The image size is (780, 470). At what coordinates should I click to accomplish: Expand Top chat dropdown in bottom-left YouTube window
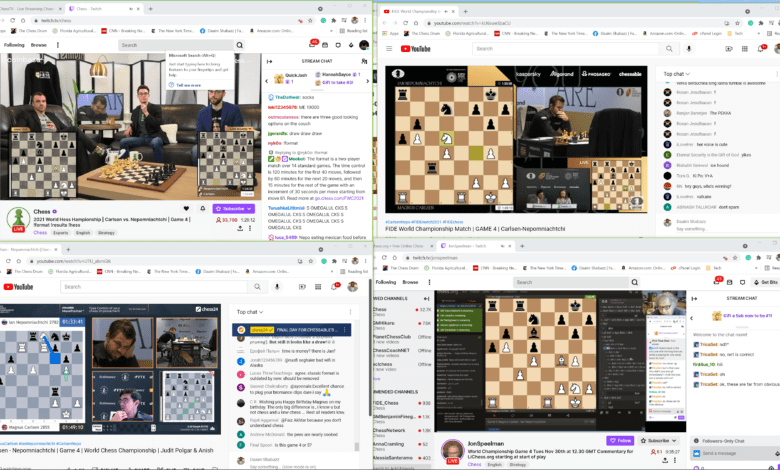pos(250,312)
